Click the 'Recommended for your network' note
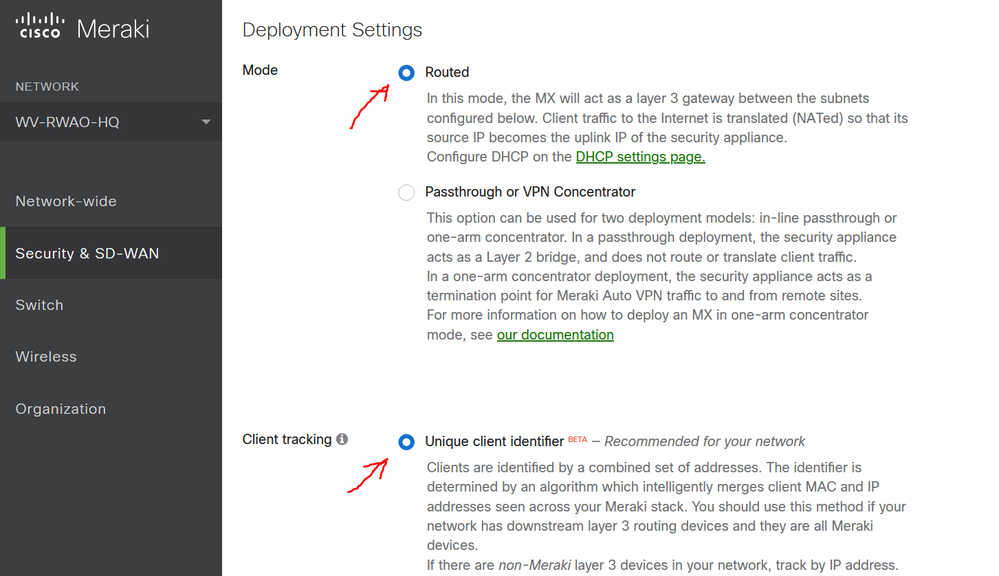This screenshot has height=576, width=999. pos(705,442)
